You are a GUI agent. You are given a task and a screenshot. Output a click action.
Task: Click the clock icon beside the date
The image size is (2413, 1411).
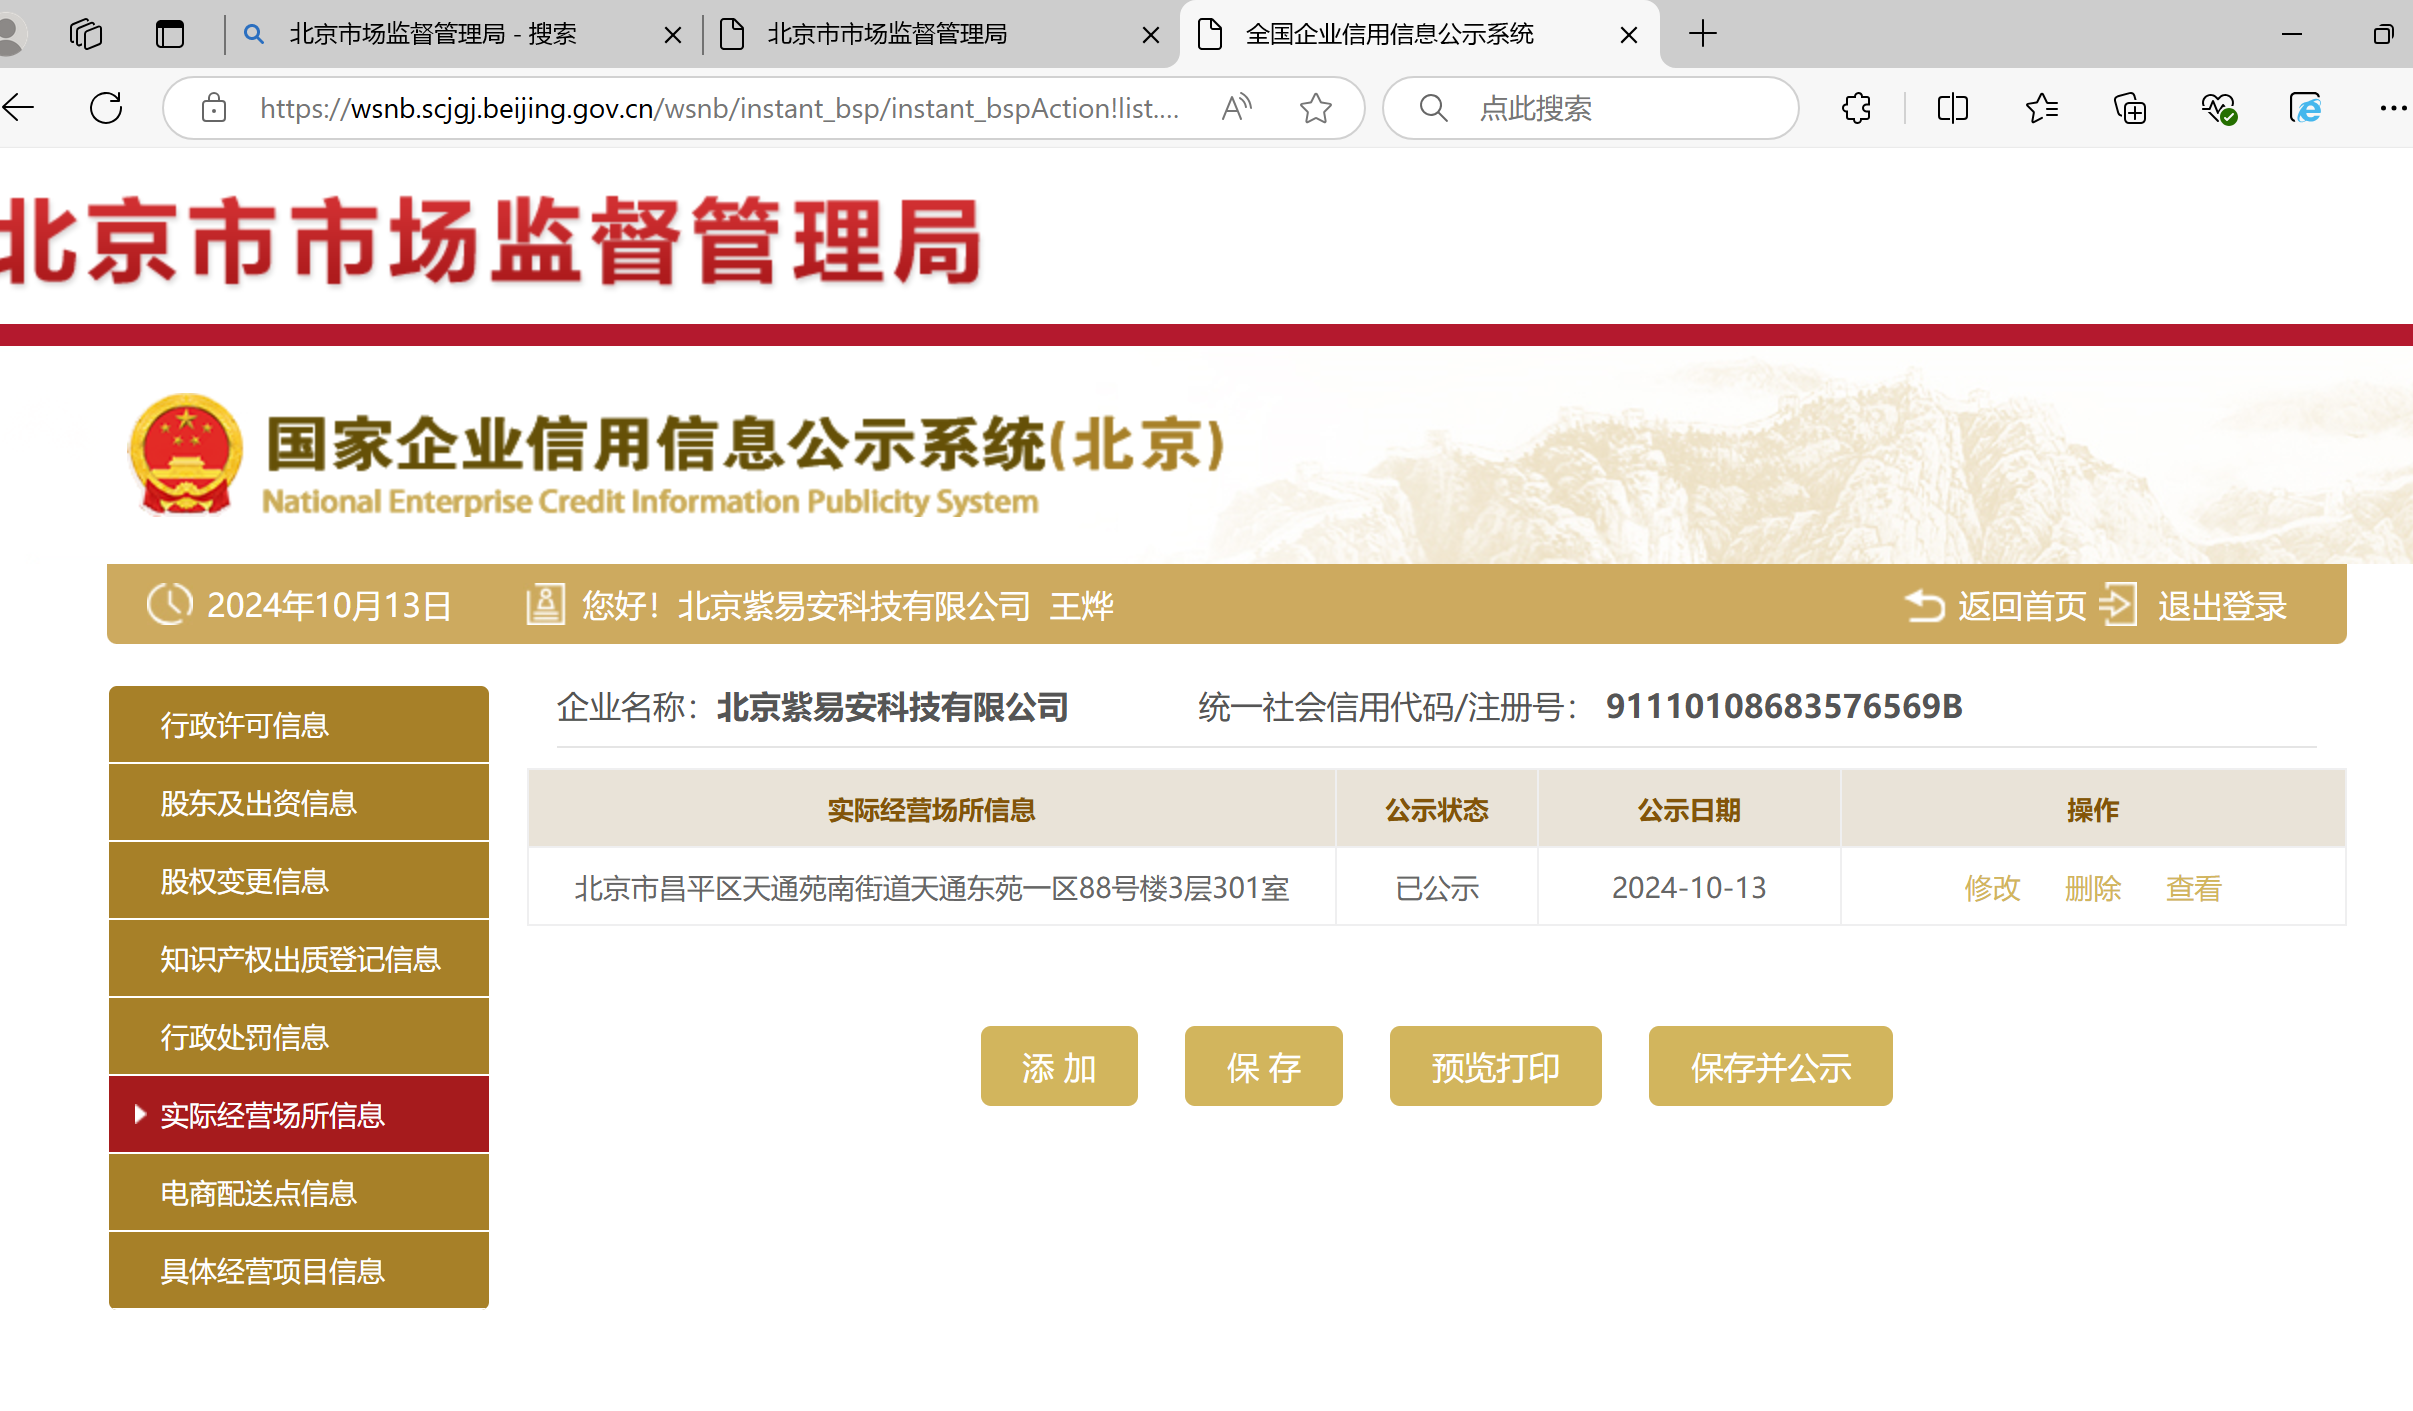(x=169, y=604)
